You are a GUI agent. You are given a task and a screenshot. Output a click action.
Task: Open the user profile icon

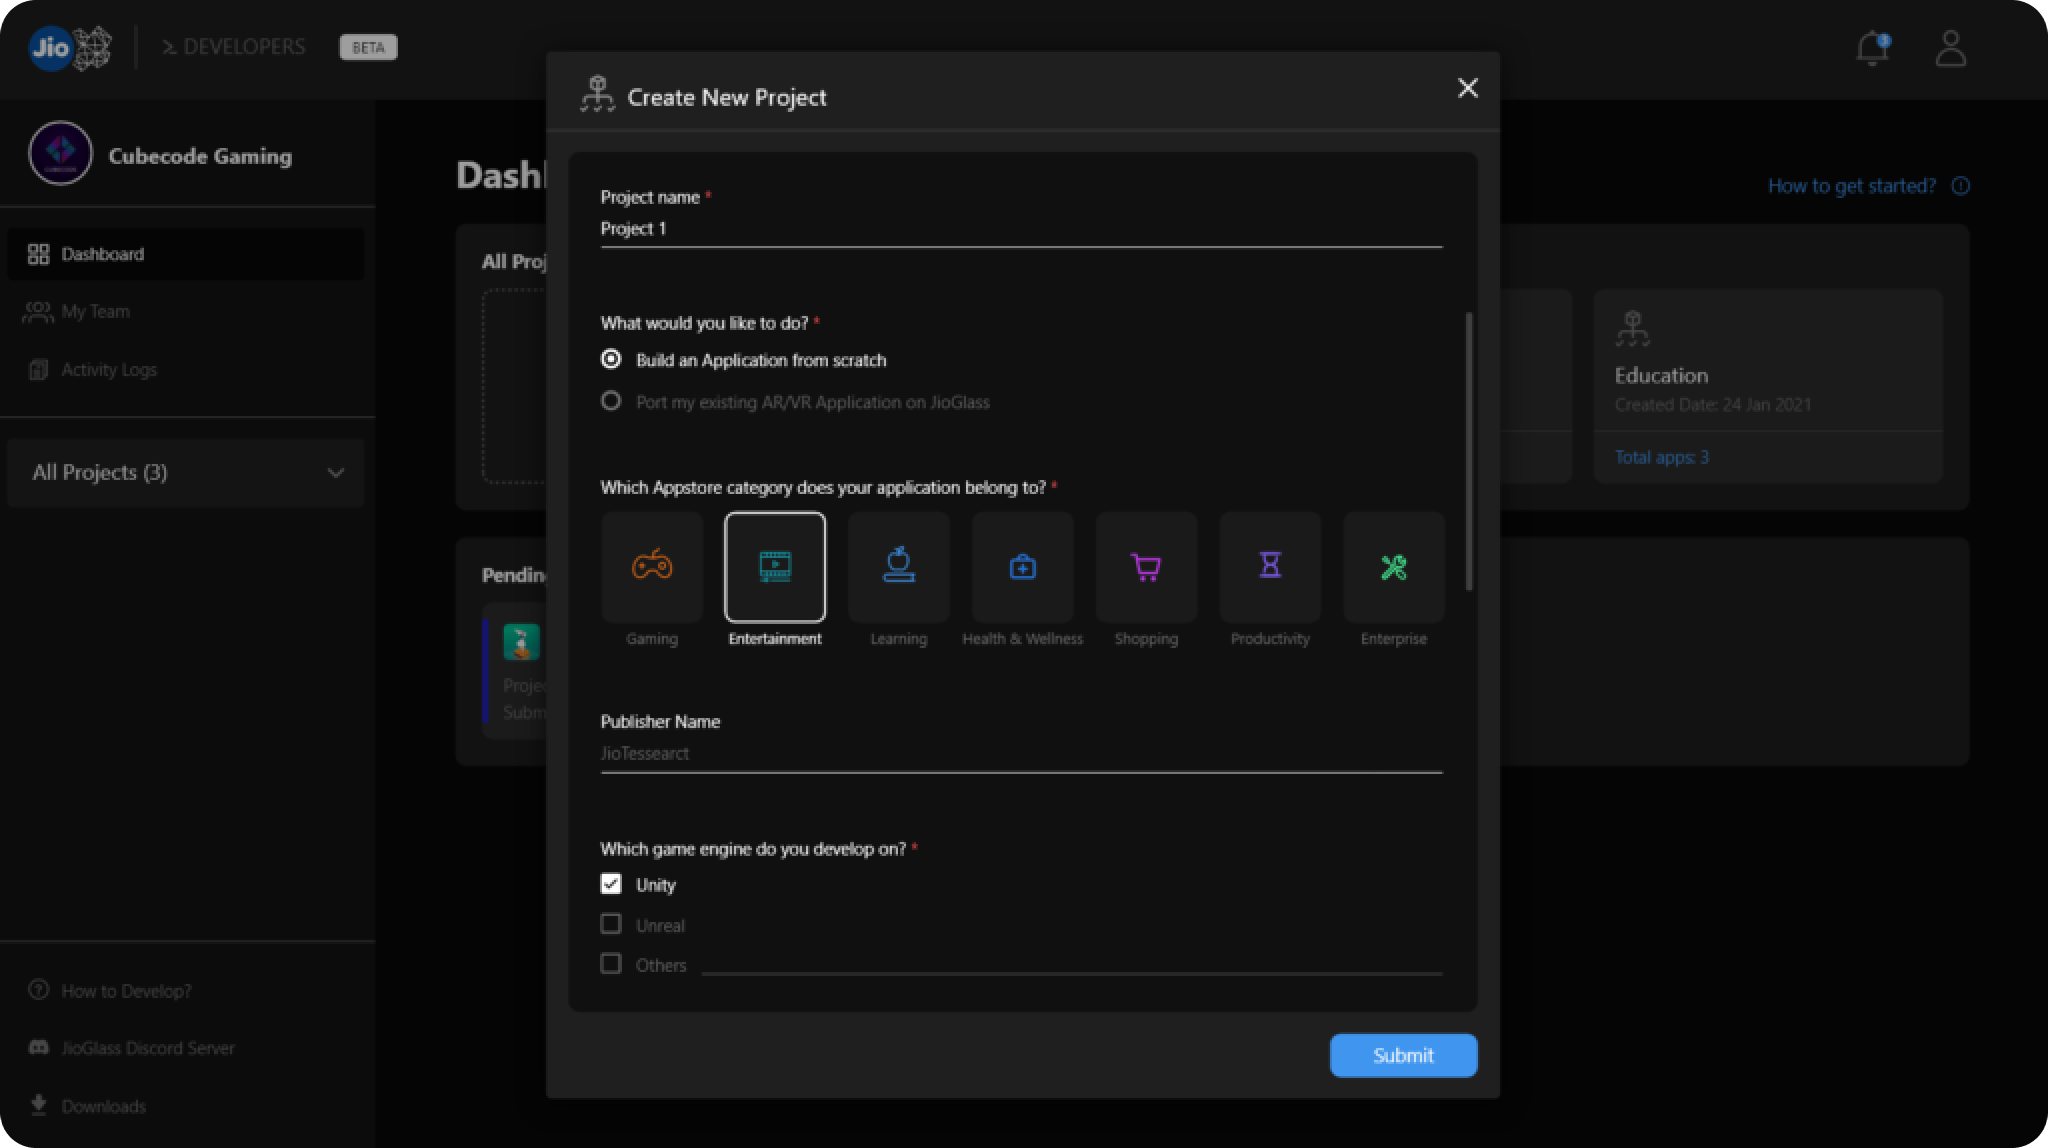1951,48
